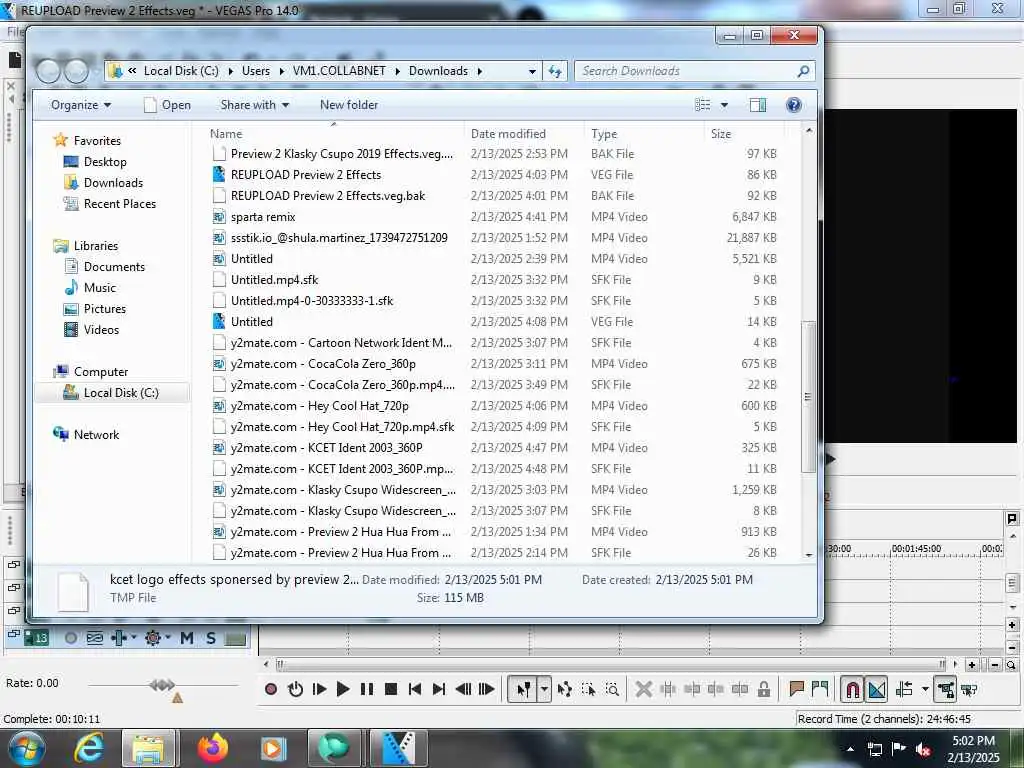
Task: Expand the arrow after Downloads in breadcrumb
Action: (x=479, y=71)
